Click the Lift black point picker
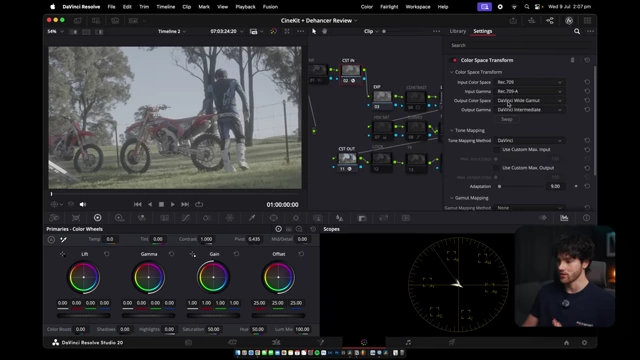This screenshot has height=360, width=640. click(62, 254)
